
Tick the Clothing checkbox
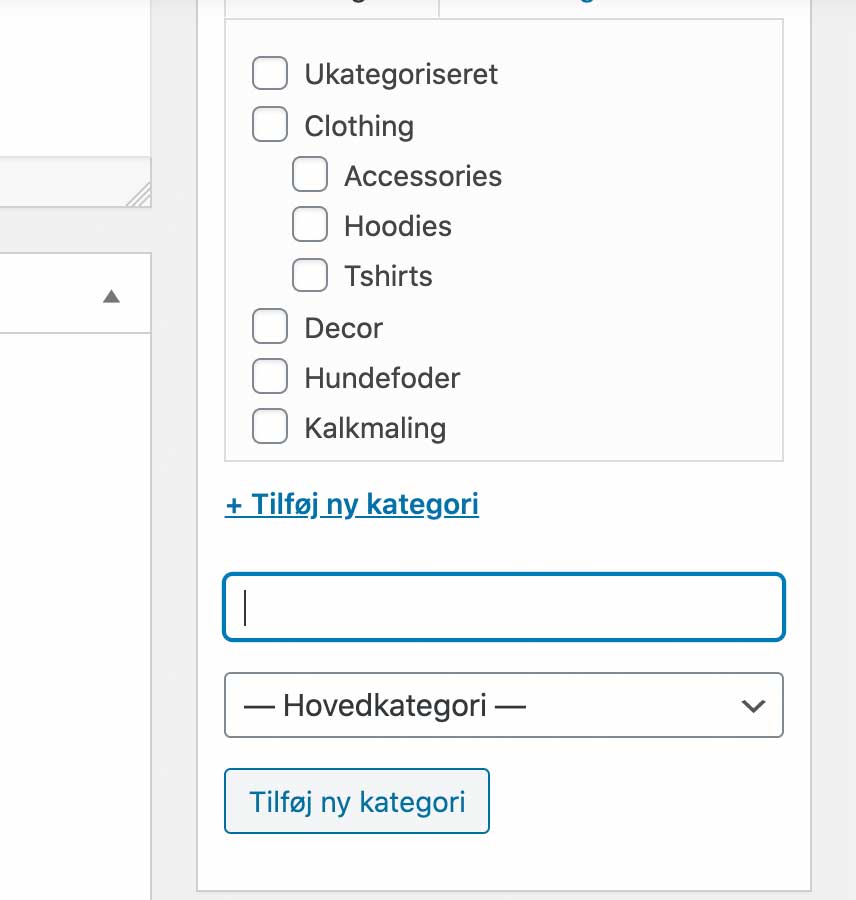(270, 125)
